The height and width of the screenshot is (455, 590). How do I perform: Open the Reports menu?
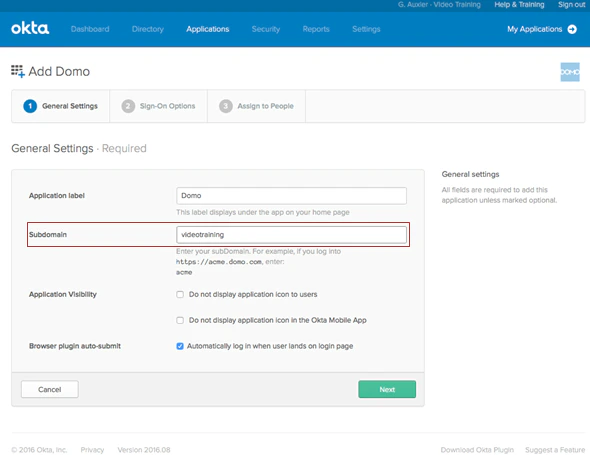pyautogui.click(x=316, y=29)
